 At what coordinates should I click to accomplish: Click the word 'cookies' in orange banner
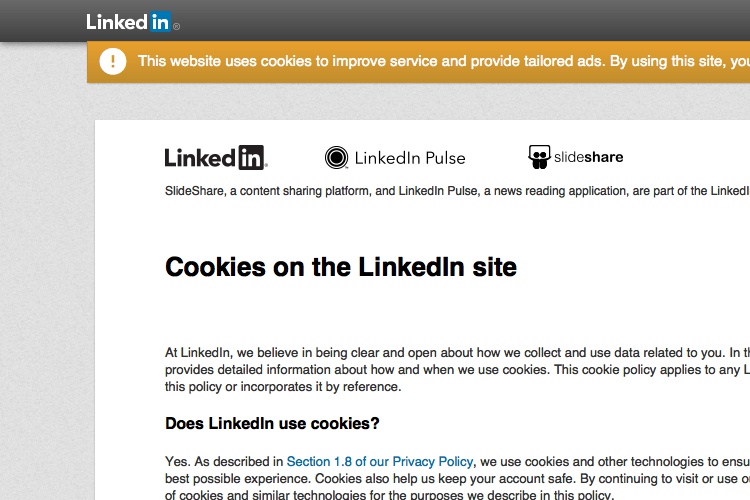286,61
